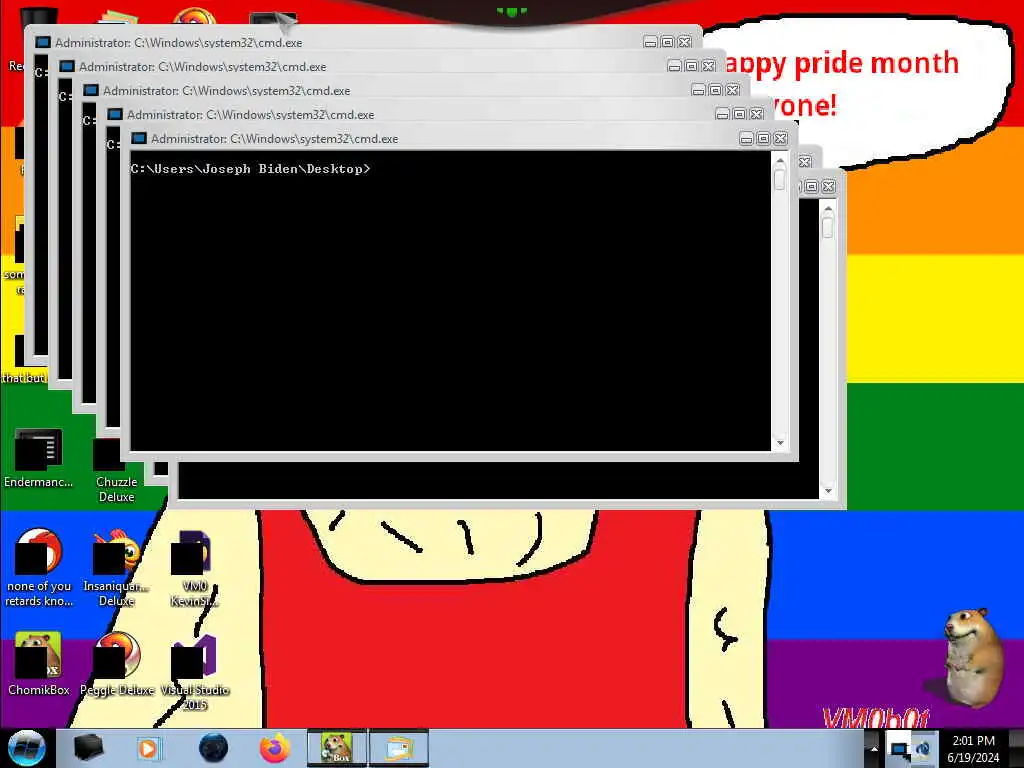Viewport: 1024px width, 768px height.
Task: Minimize the front cmd.exe window
Action: click(x=746, y=138)
